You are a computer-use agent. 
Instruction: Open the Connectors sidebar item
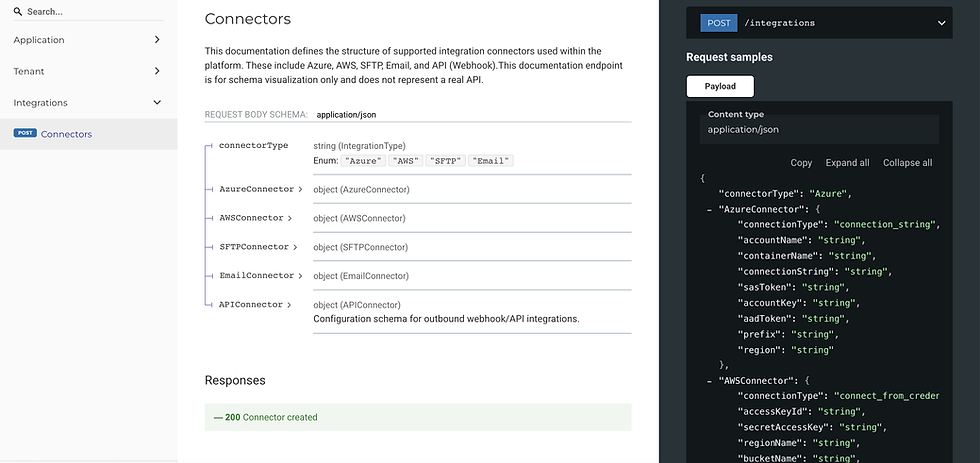coord(88,134)
